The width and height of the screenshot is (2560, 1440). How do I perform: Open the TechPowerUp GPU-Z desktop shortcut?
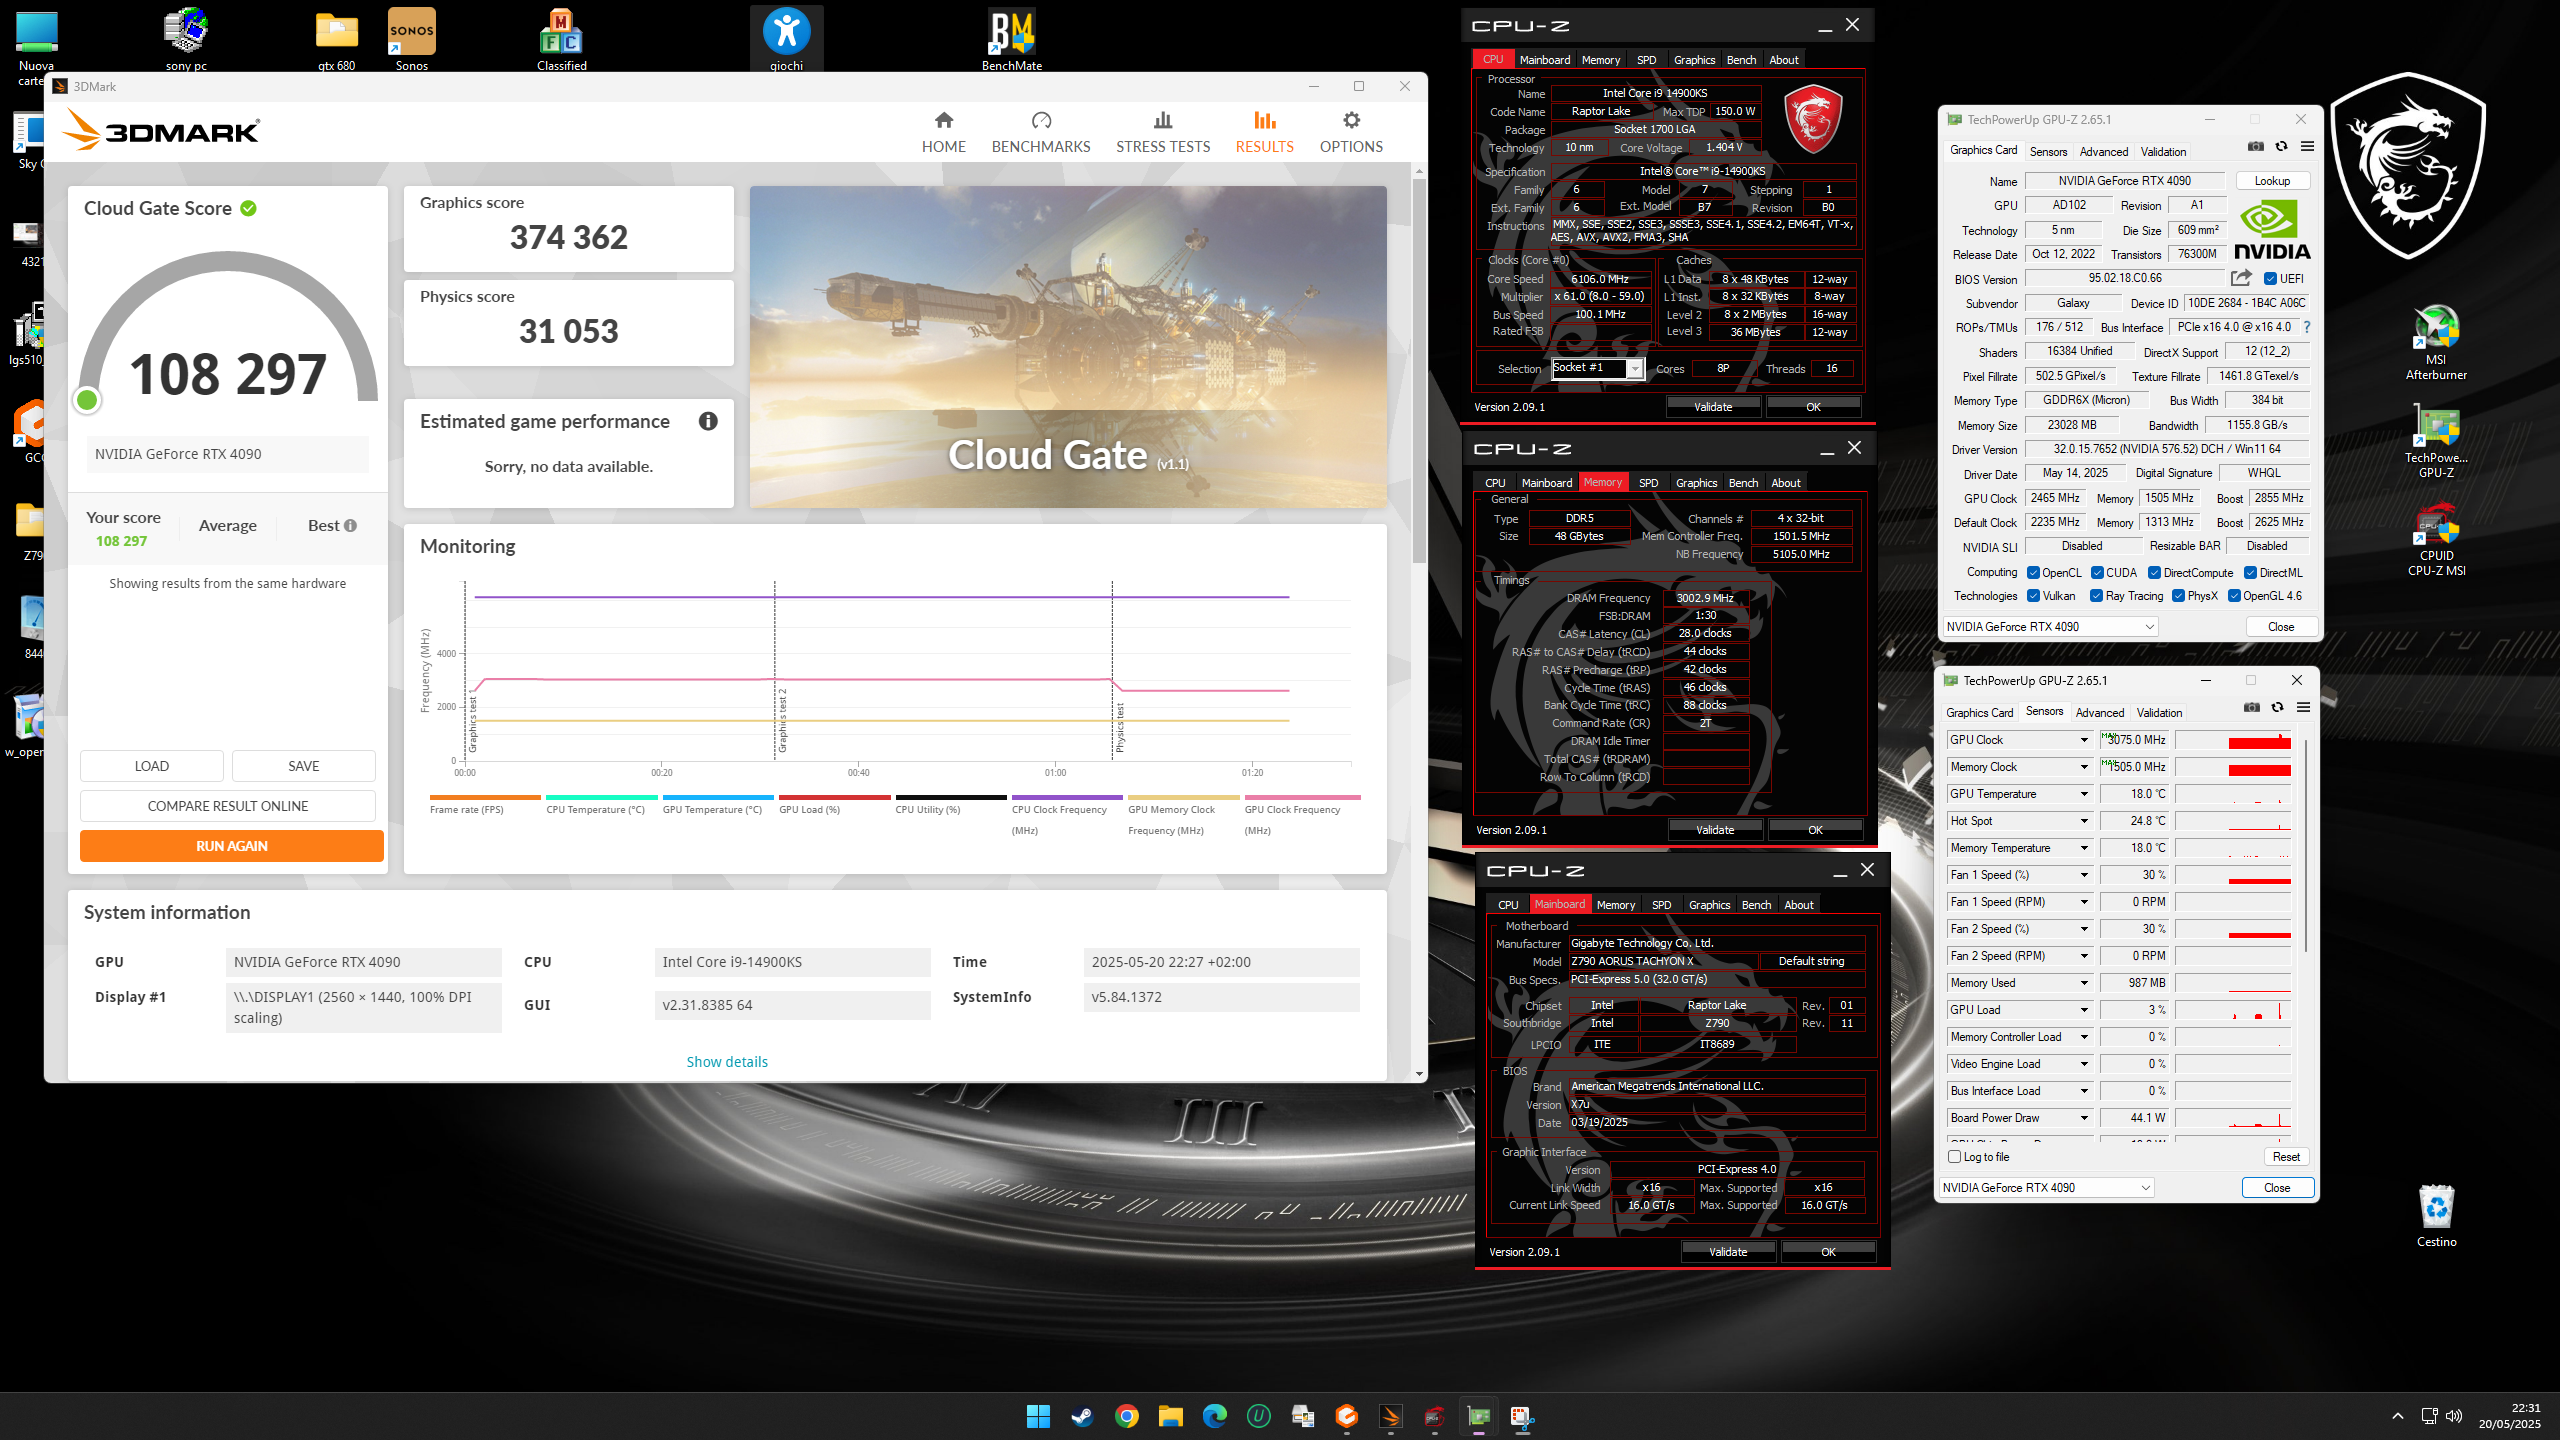point(2436,441)
